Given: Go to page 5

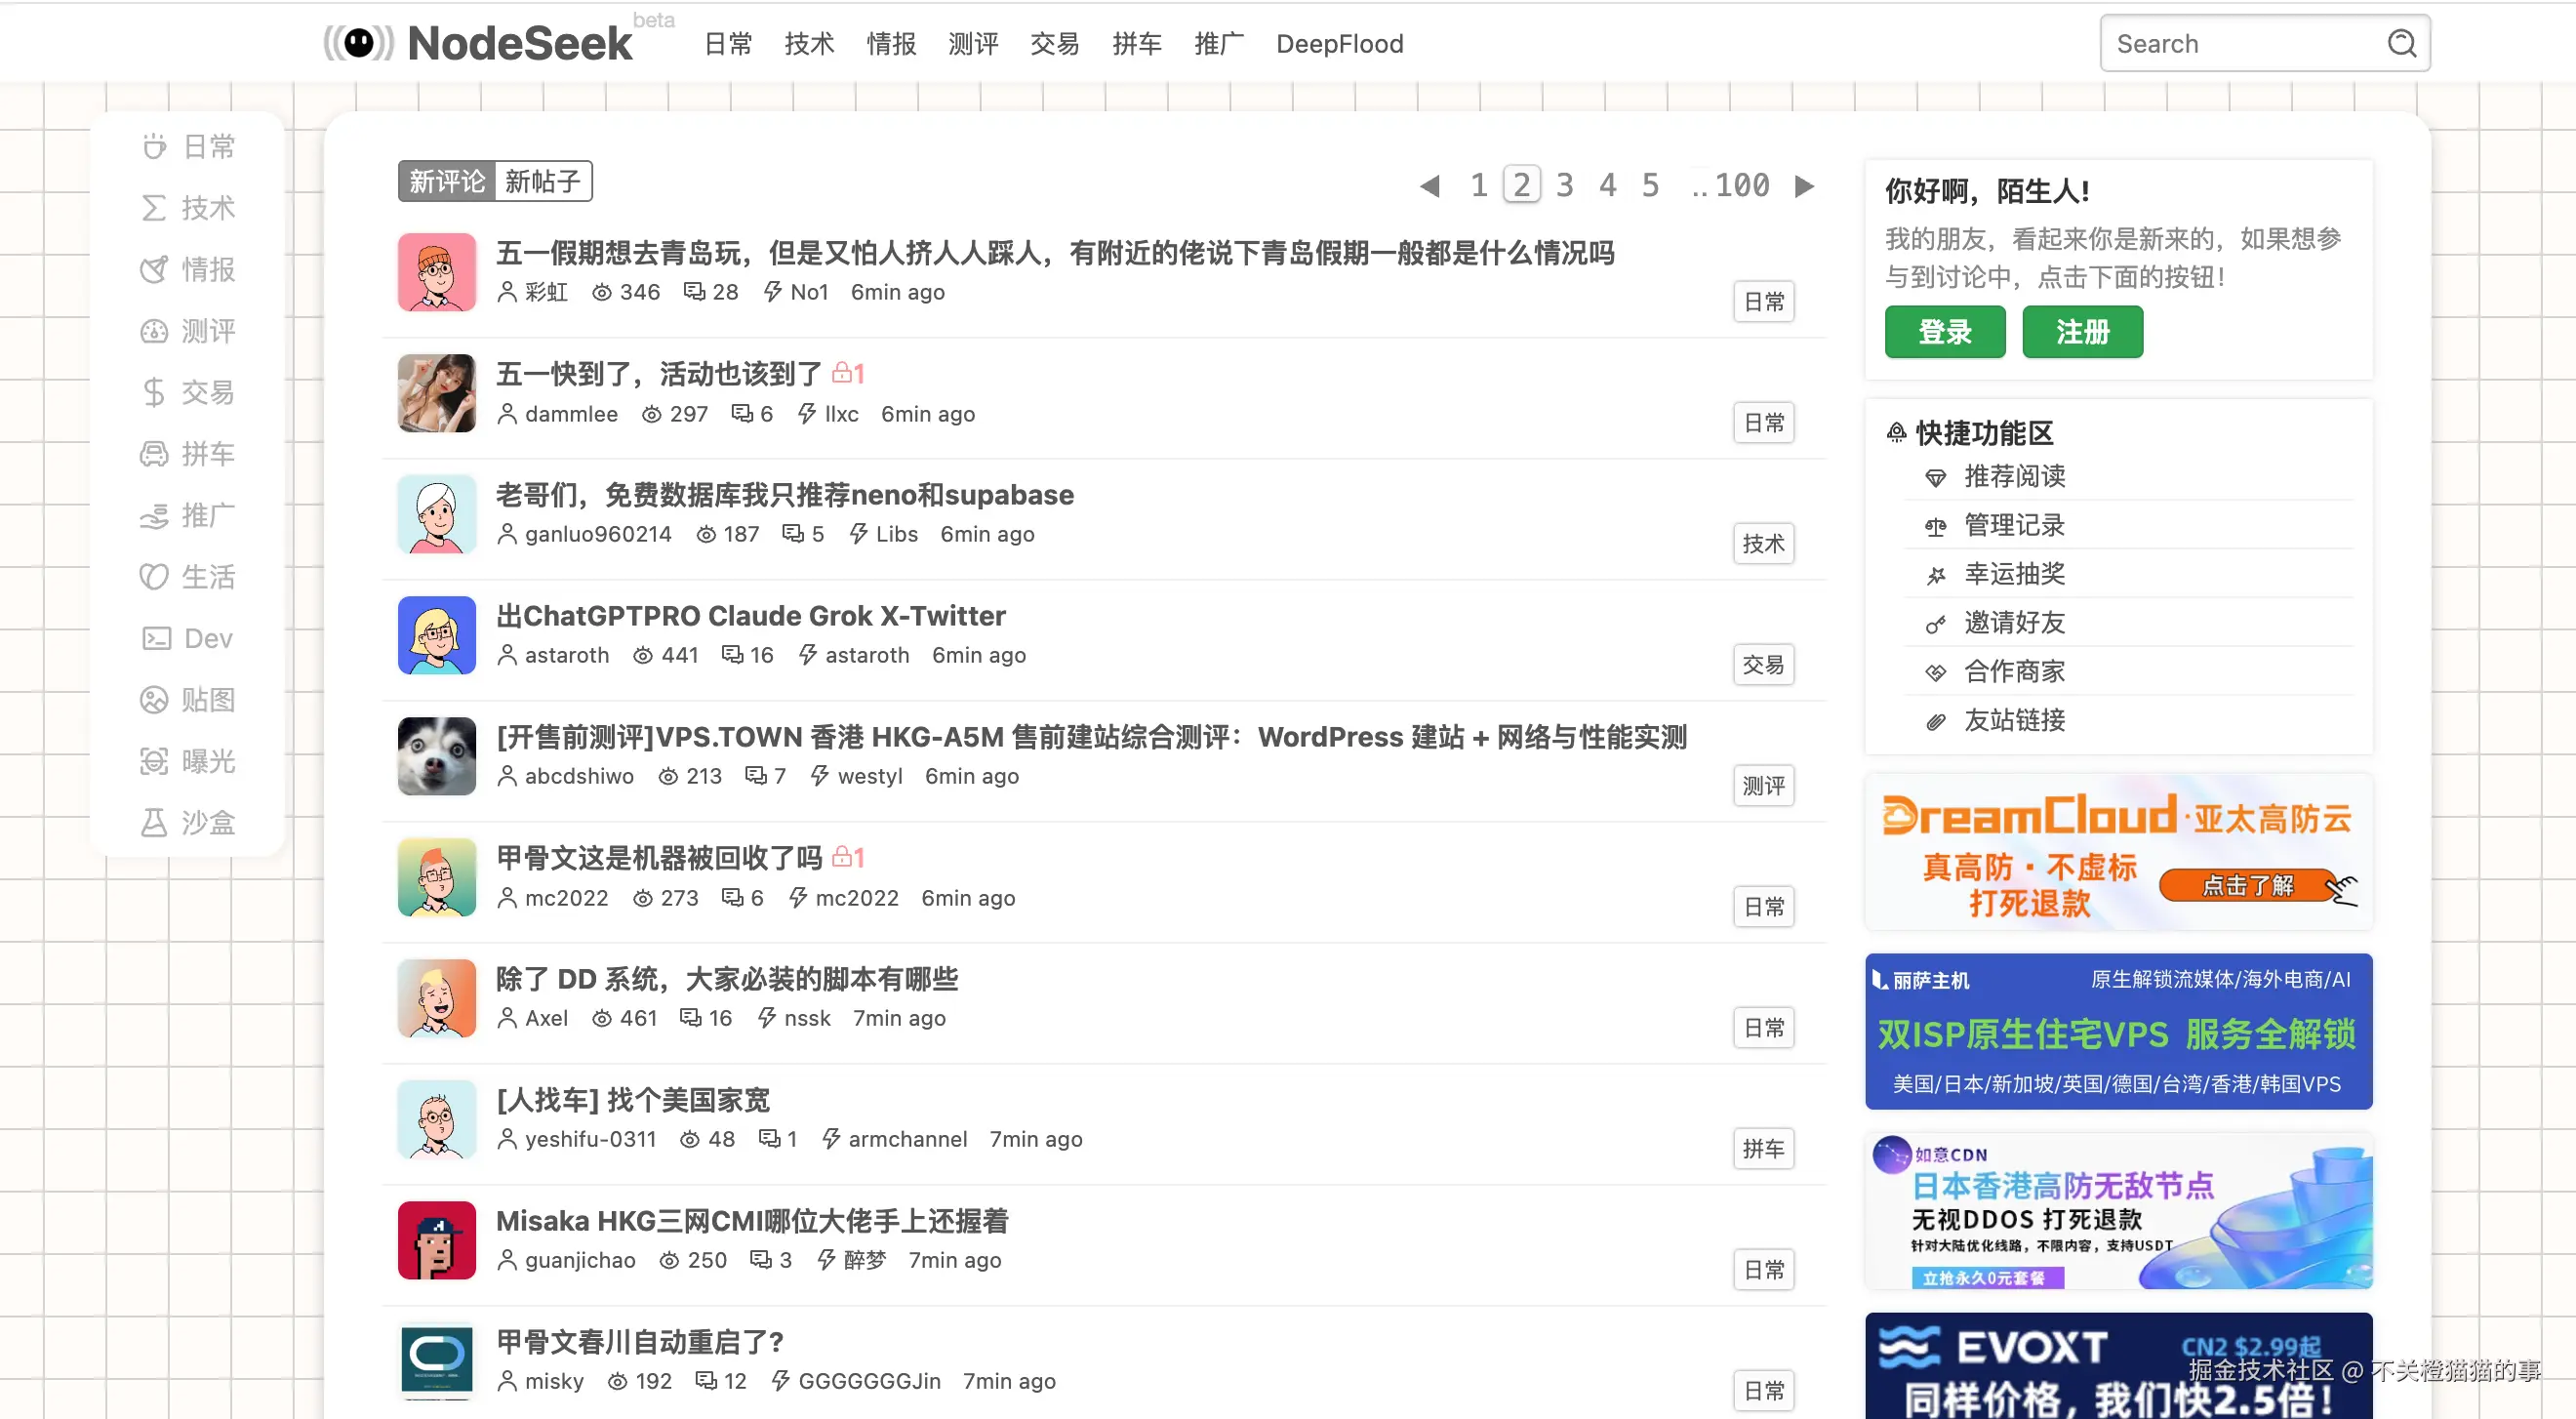Looking at the screenshot, I should click(x=1651, y=186).
